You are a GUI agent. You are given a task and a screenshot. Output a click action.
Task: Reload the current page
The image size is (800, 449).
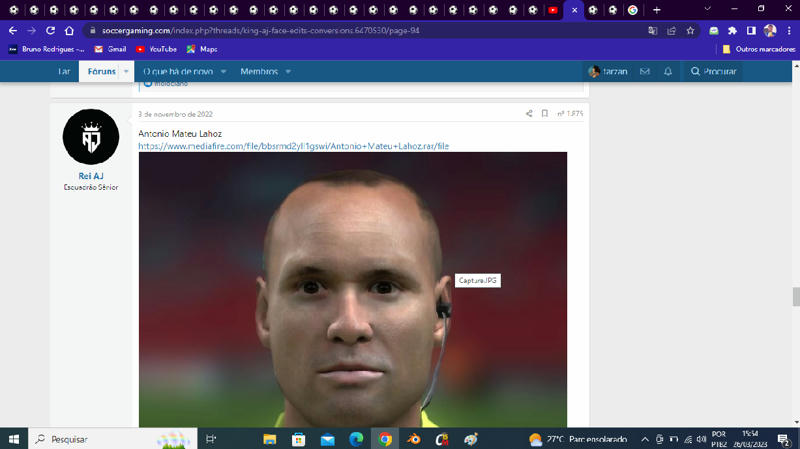click(x=50, y=31)
